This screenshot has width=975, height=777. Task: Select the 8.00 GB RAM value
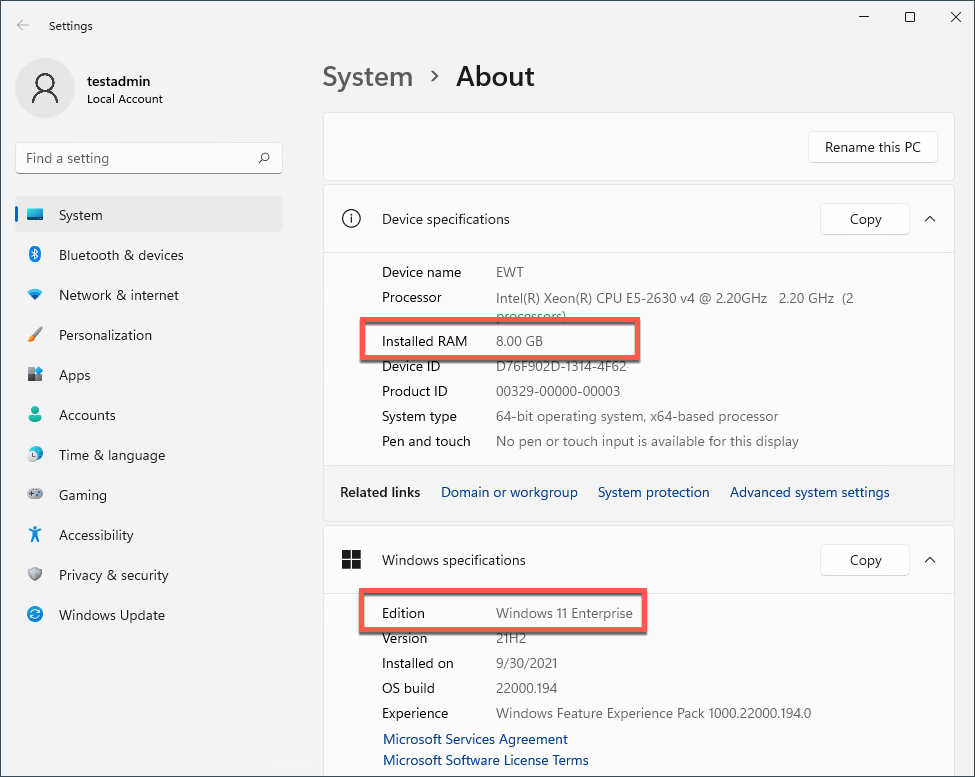pos(519,341)
